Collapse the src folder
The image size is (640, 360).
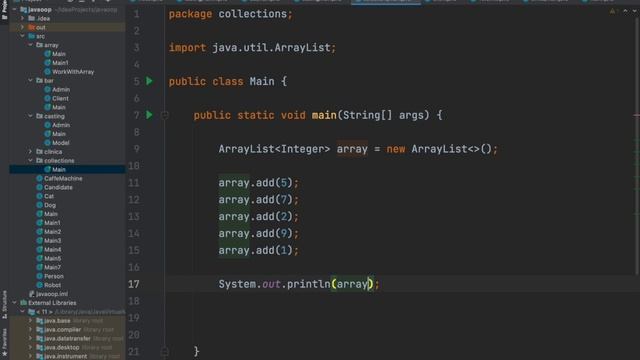pyautogui.click(x=22, y=36)
